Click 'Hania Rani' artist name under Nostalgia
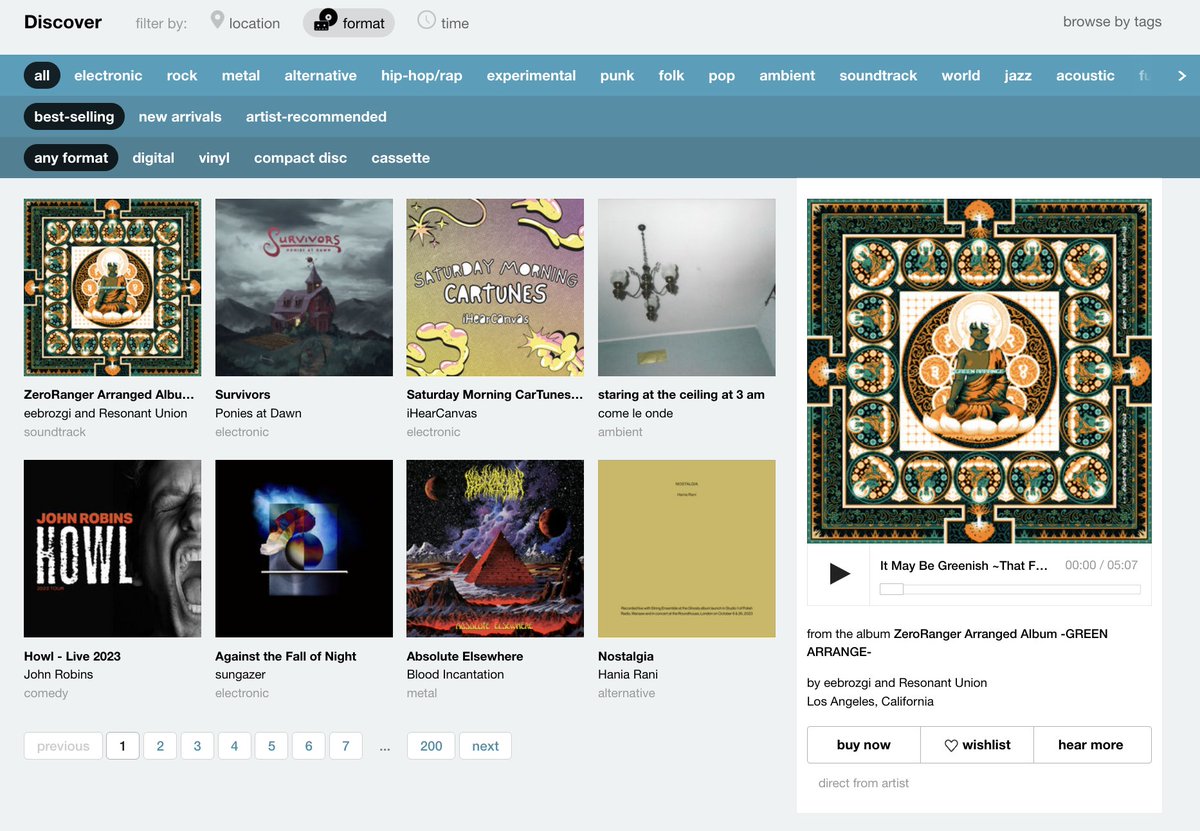This screenshot has width=1200, height=831. coord(628,674)
